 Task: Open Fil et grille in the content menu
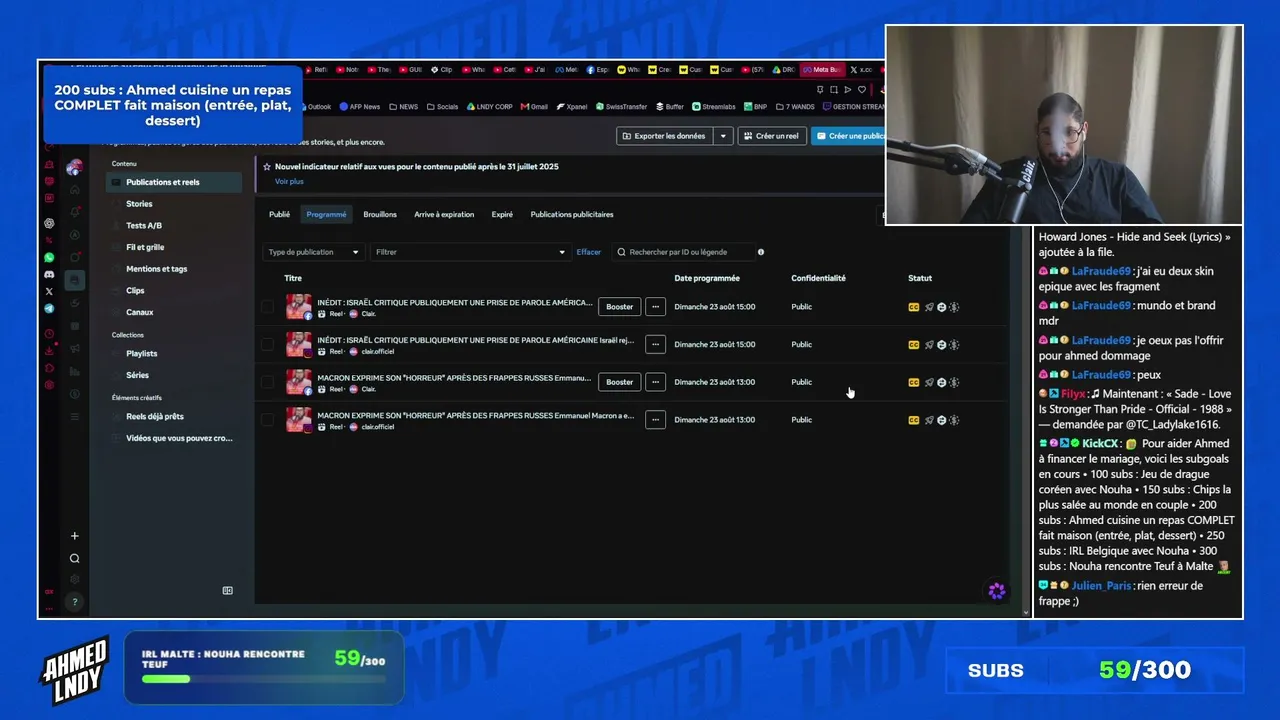point(145,247)
